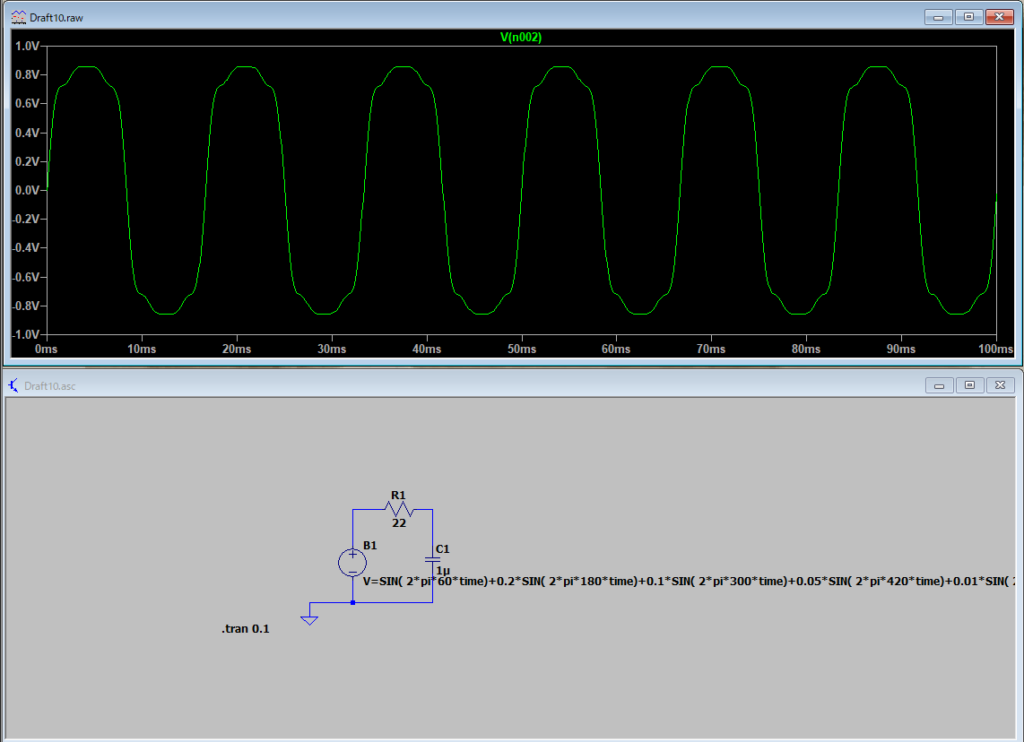Select the B1 behavioral voltage source symbol
The height and width of the screenshot is (742, 1024).
pyautogui.click(x=353, y=563)
